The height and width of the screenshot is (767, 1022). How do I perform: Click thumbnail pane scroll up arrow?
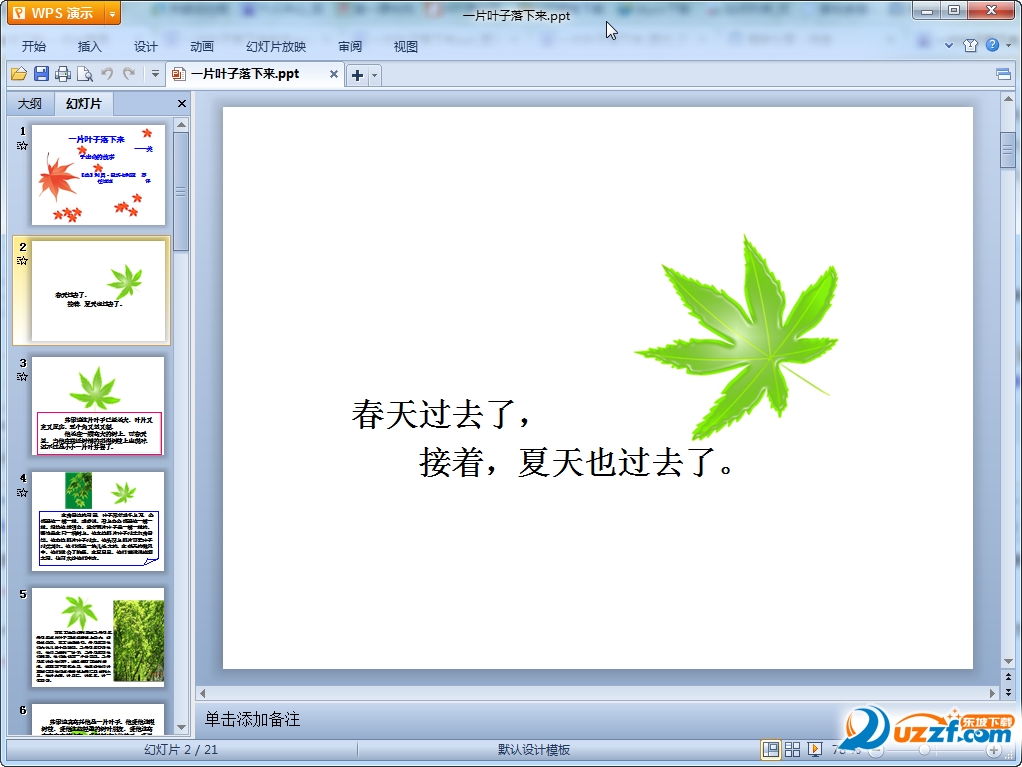coord(182,124)
